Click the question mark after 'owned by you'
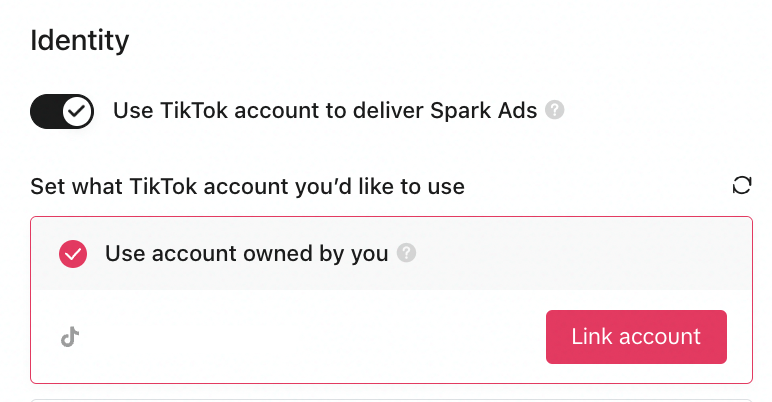 [406, 253]
